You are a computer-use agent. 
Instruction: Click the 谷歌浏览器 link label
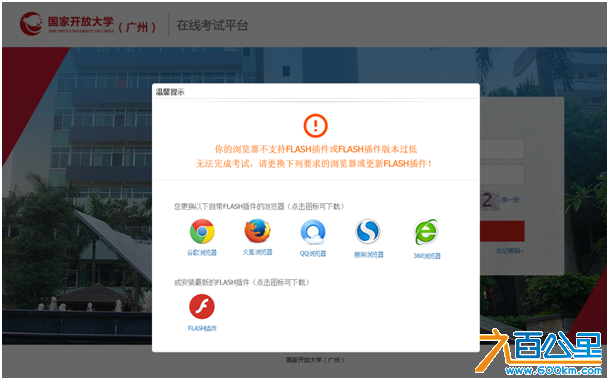pos(202,253)
